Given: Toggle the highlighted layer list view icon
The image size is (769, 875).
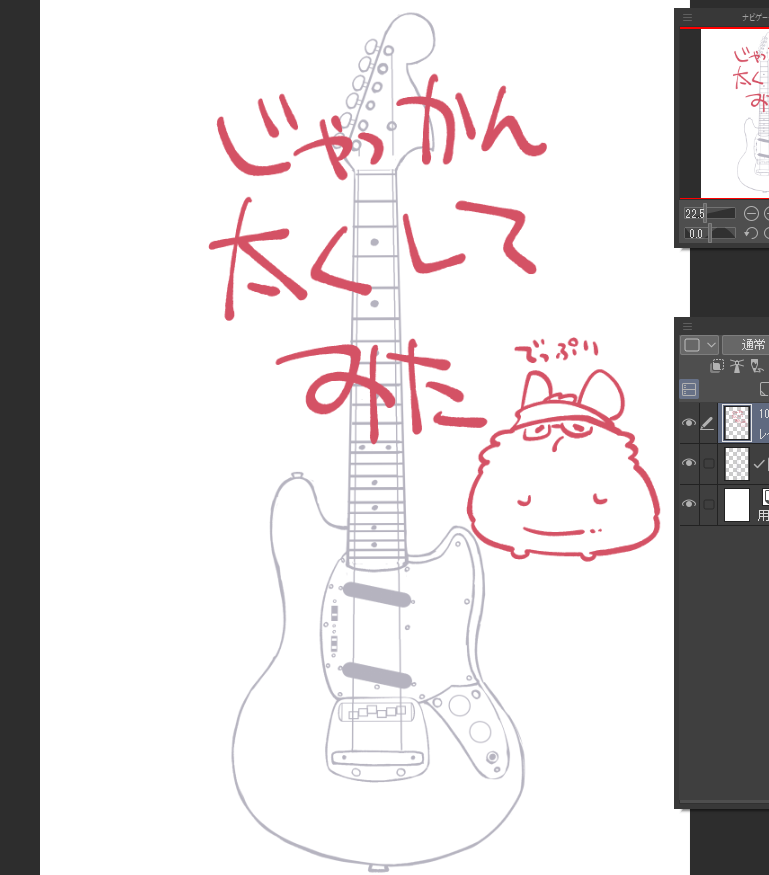Looking at the screenshot, I should click(x=689, y=389).
